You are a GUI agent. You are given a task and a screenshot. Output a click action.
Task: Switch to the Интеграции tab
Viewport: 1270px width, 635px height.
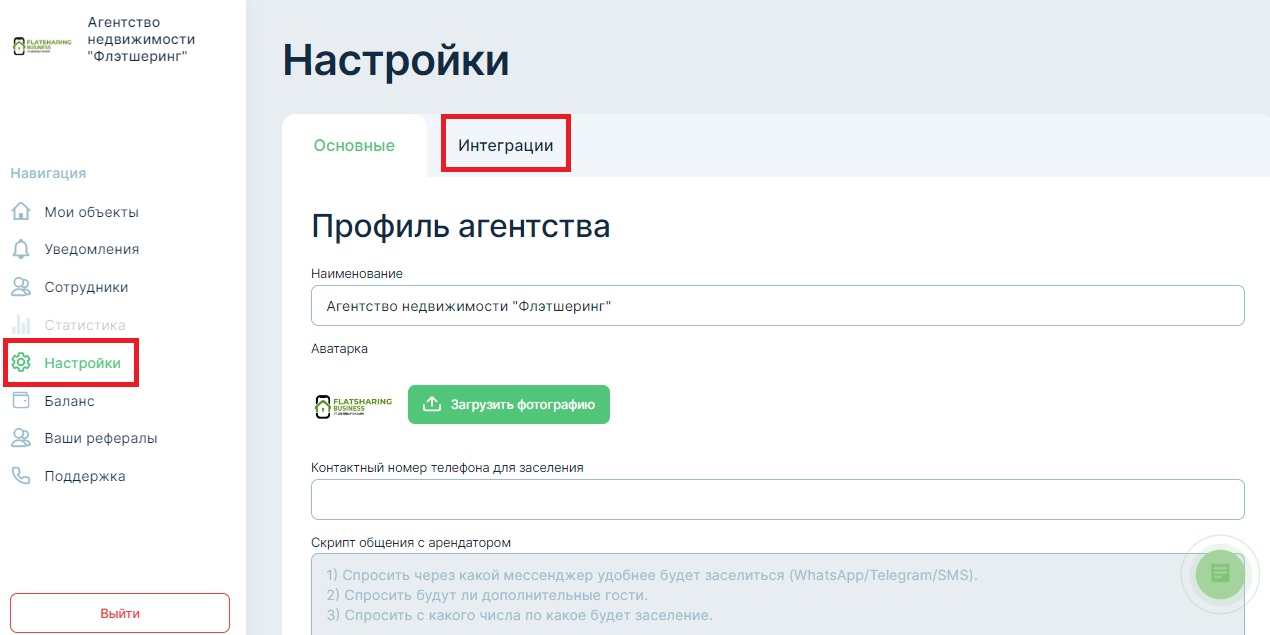[505, 145]
